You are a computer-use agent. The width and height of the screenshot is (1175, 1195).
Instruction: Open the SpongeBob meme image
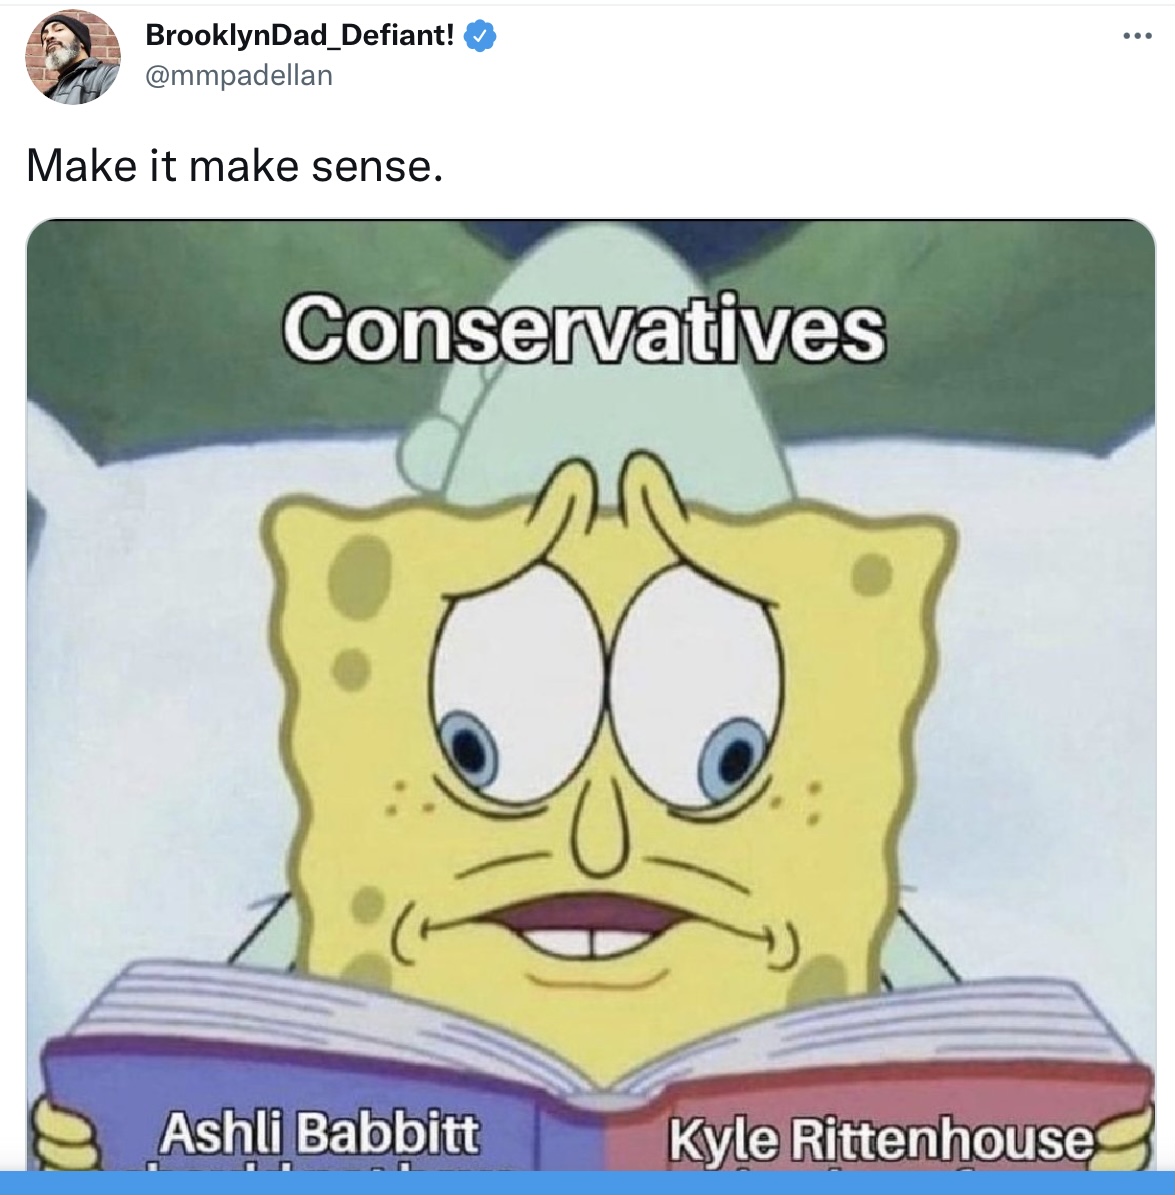[x=591, y=694]
